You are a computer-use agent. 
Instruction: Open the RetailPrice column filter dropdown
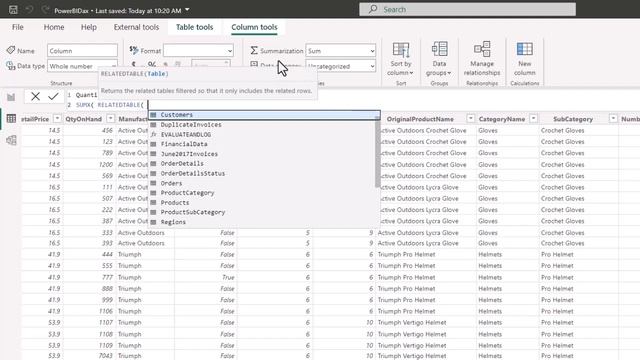click(x=57, y=118)
